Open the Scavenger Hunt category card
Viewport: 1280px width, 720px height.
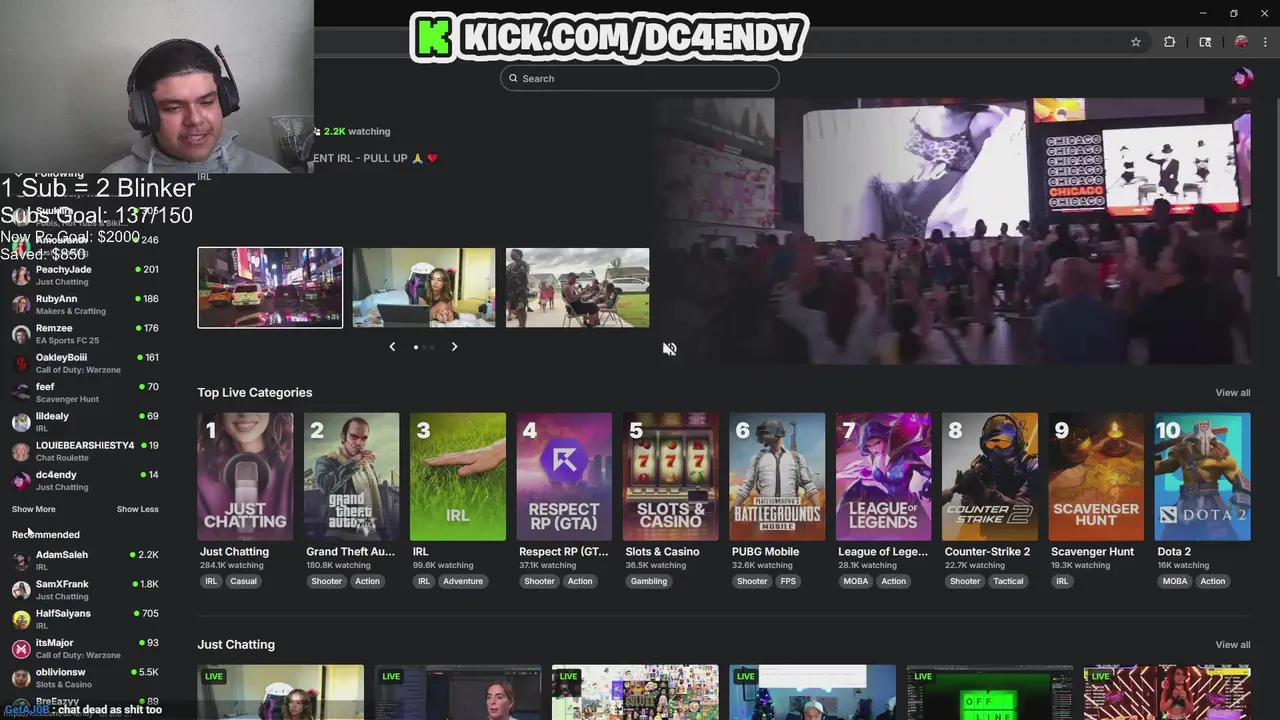pos(1096,476)
